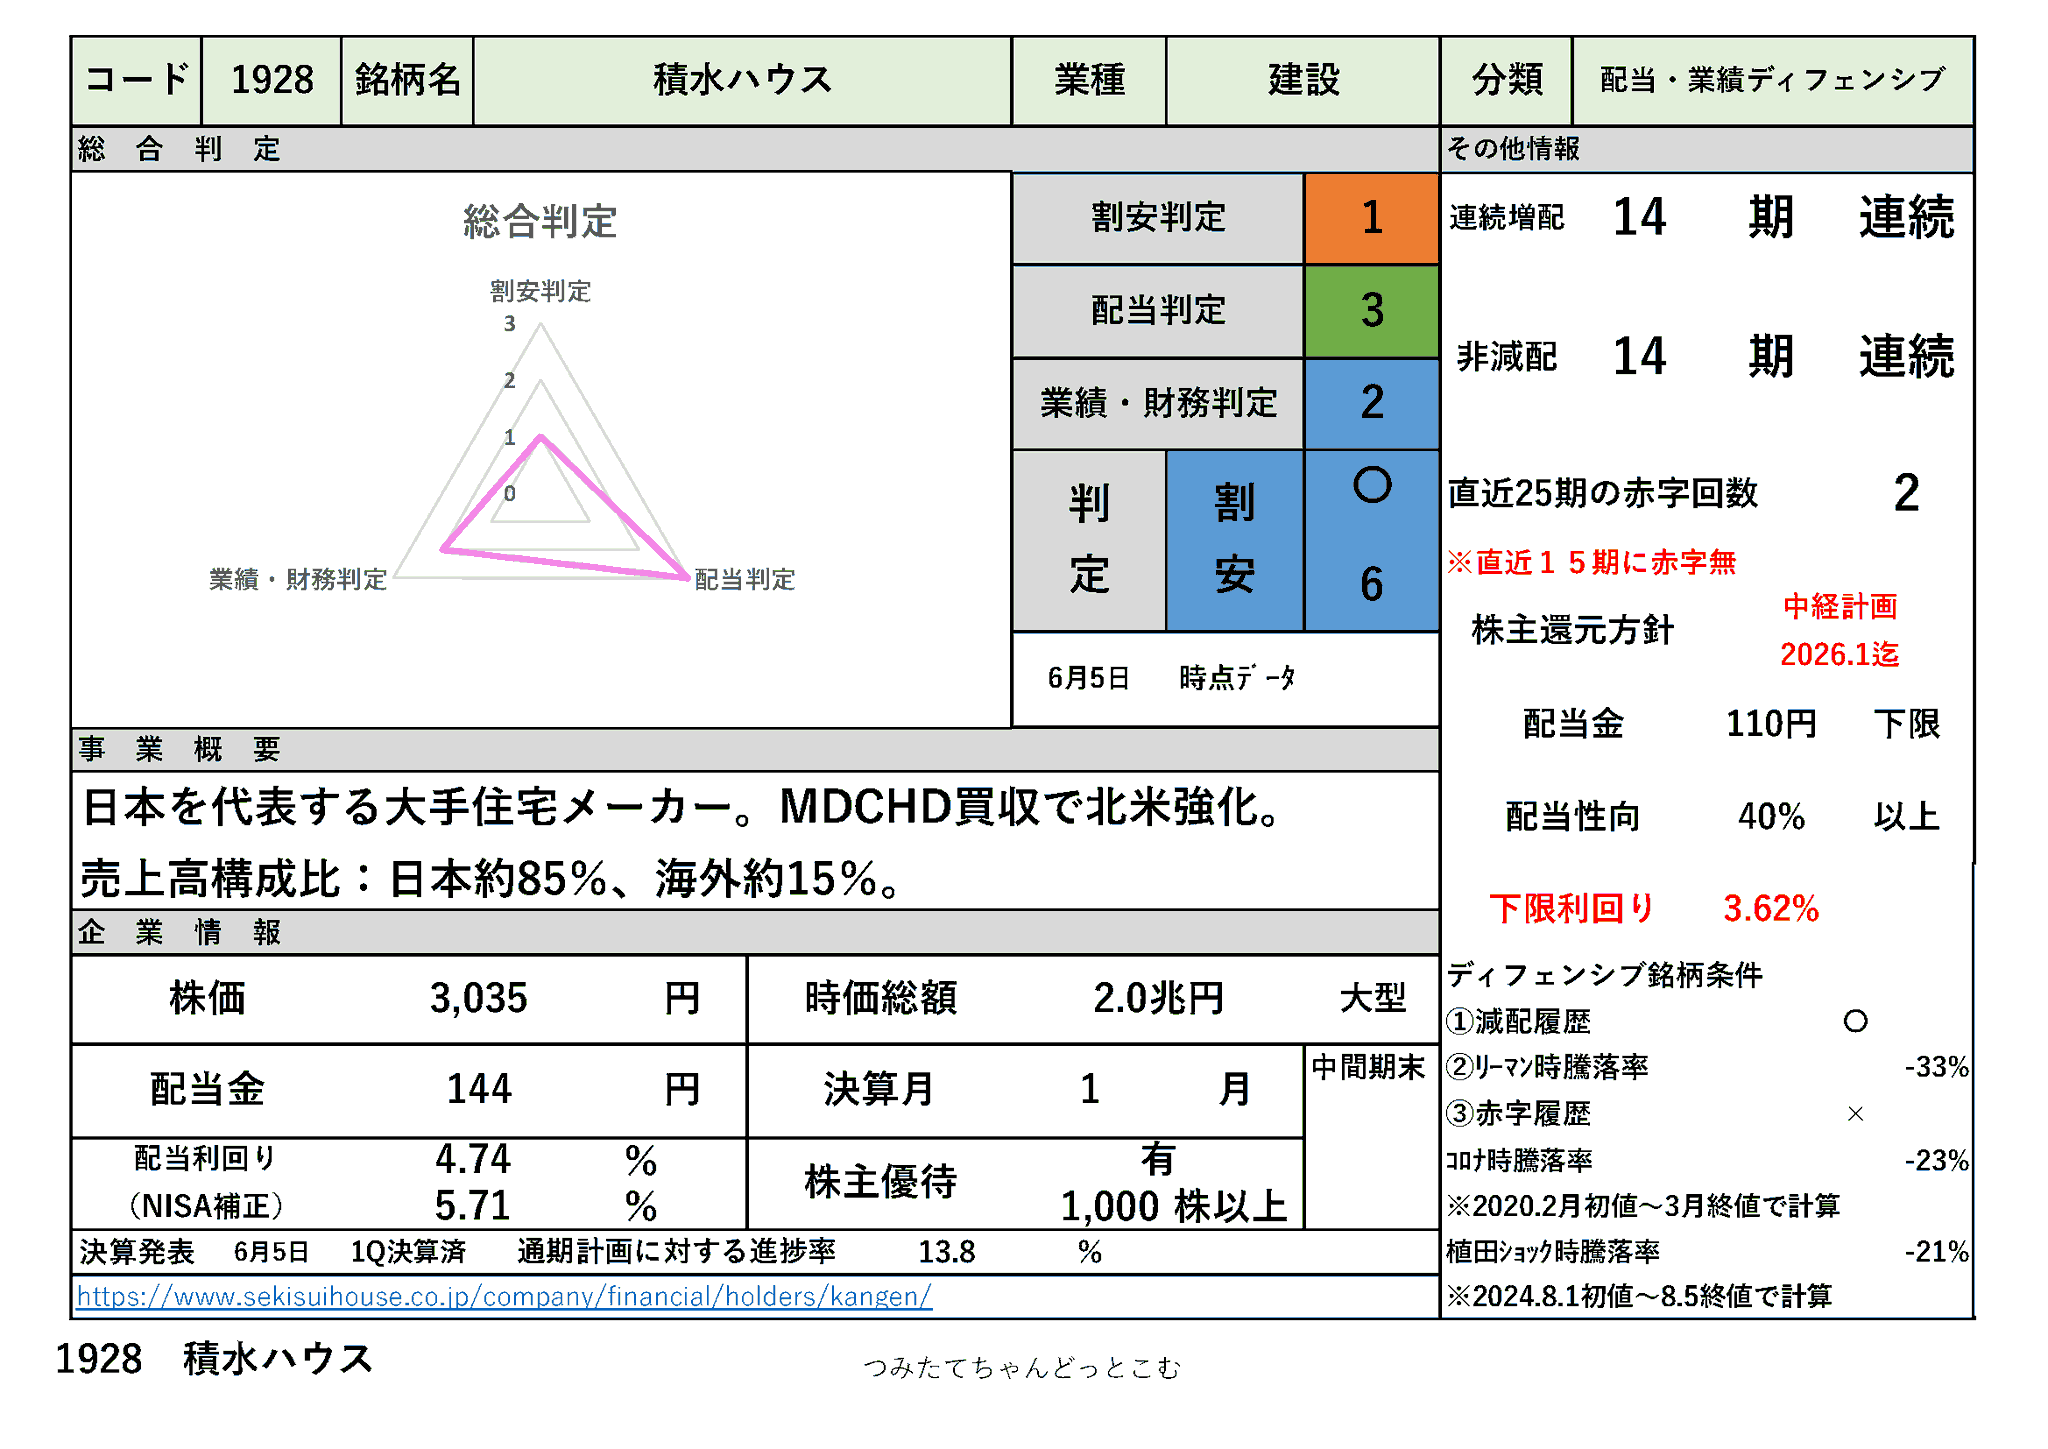Click the 日本を代表する大手住宅メーカー business summary line
The width and height of the screenshot is (2048, 1449).
tap(681, 807)
